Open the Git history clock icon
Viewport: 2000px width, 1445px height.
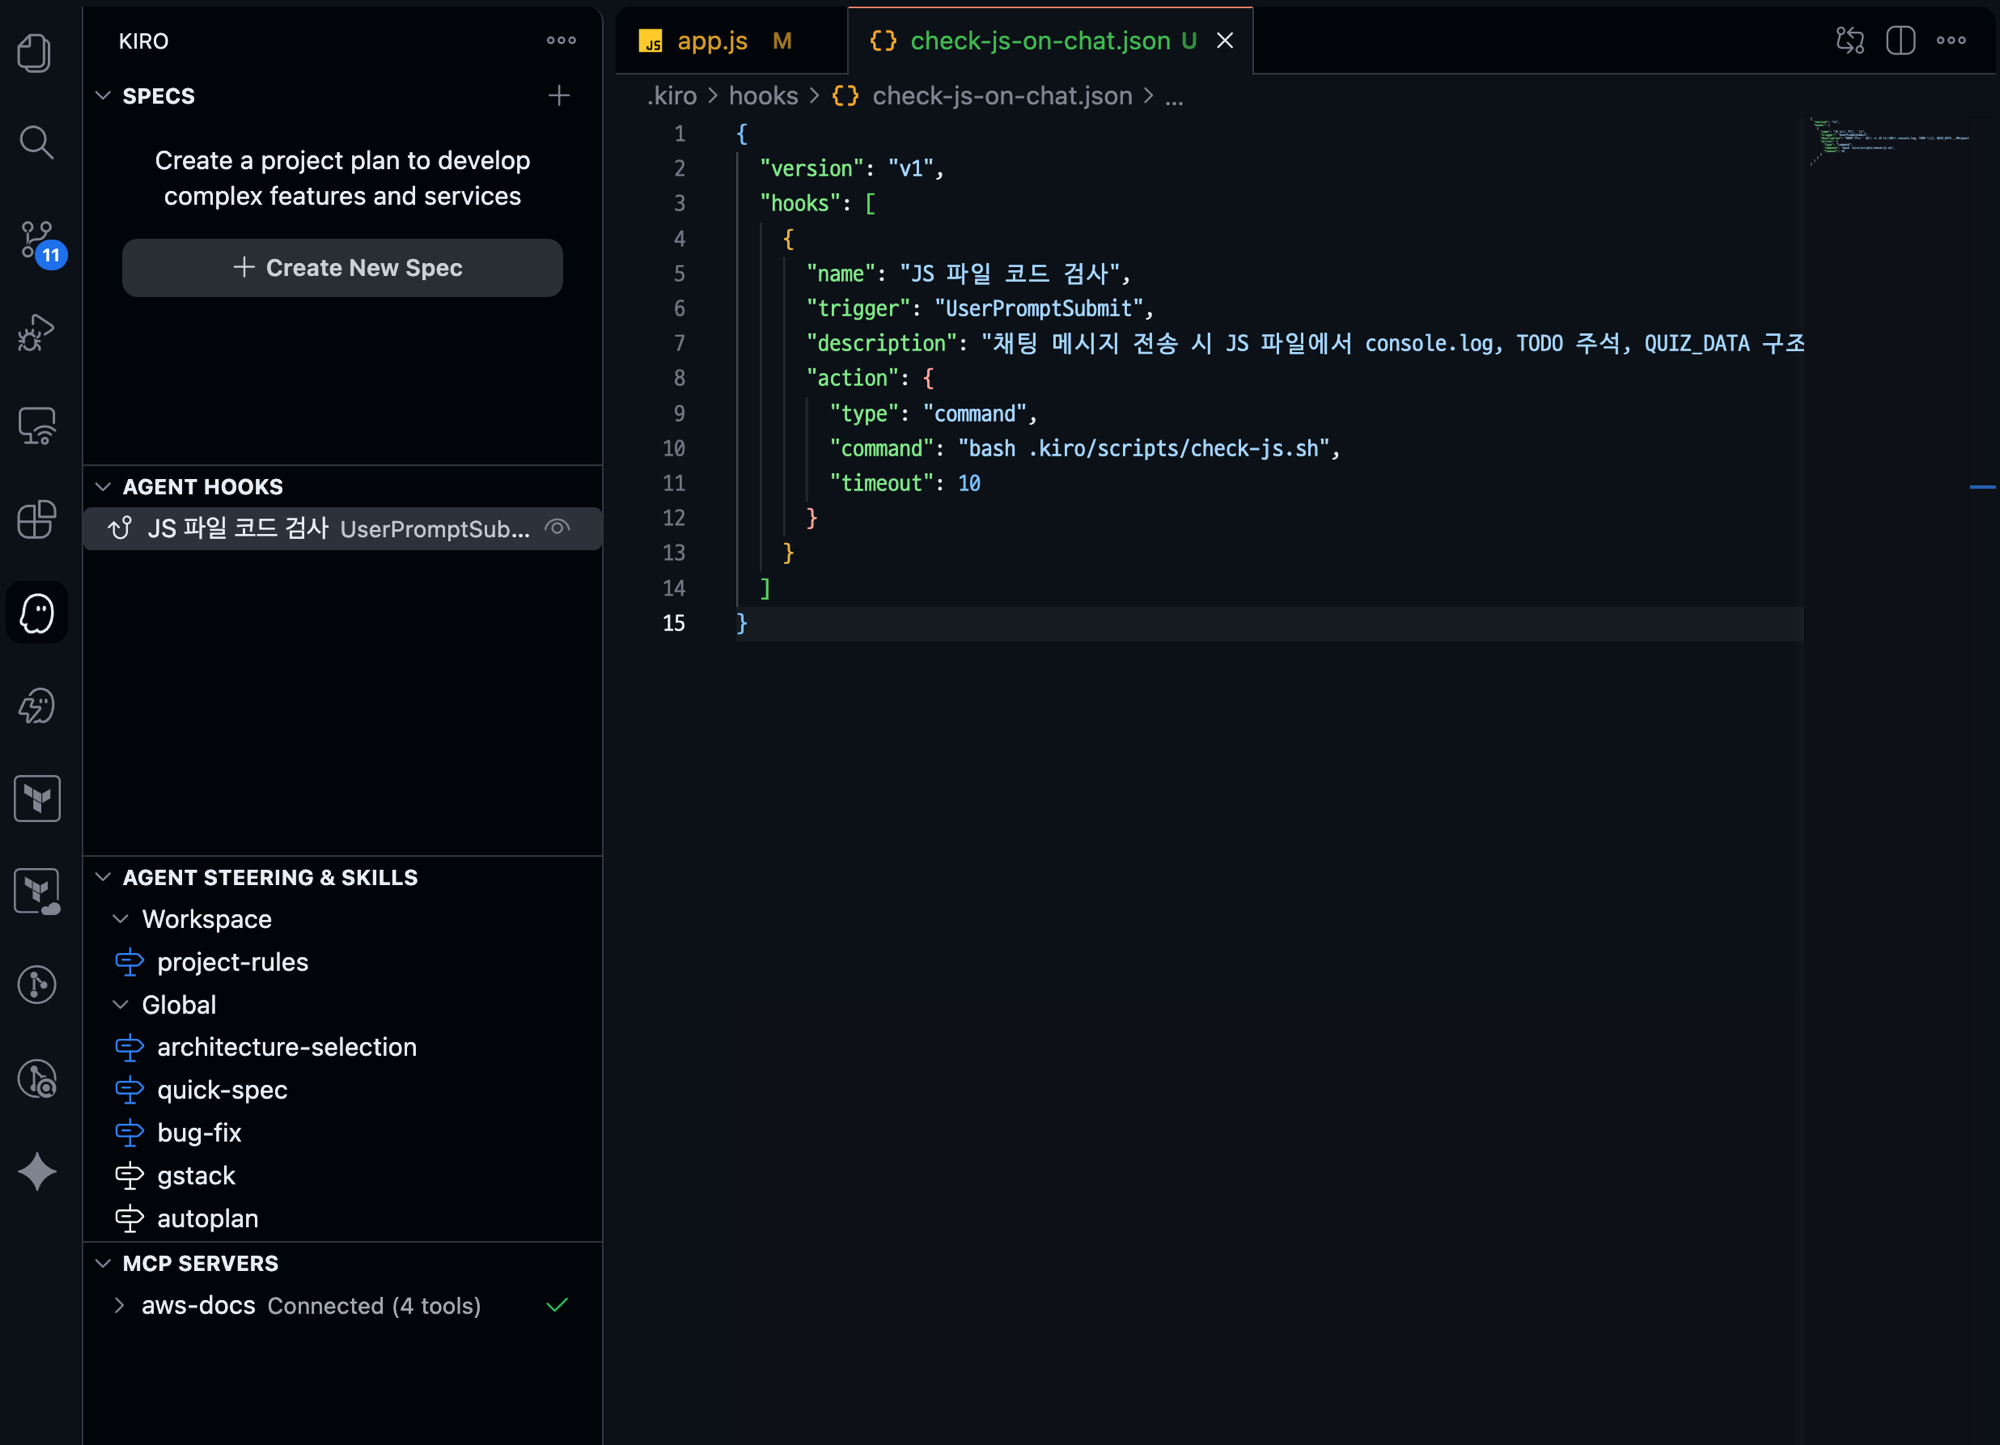(37, 1078)
